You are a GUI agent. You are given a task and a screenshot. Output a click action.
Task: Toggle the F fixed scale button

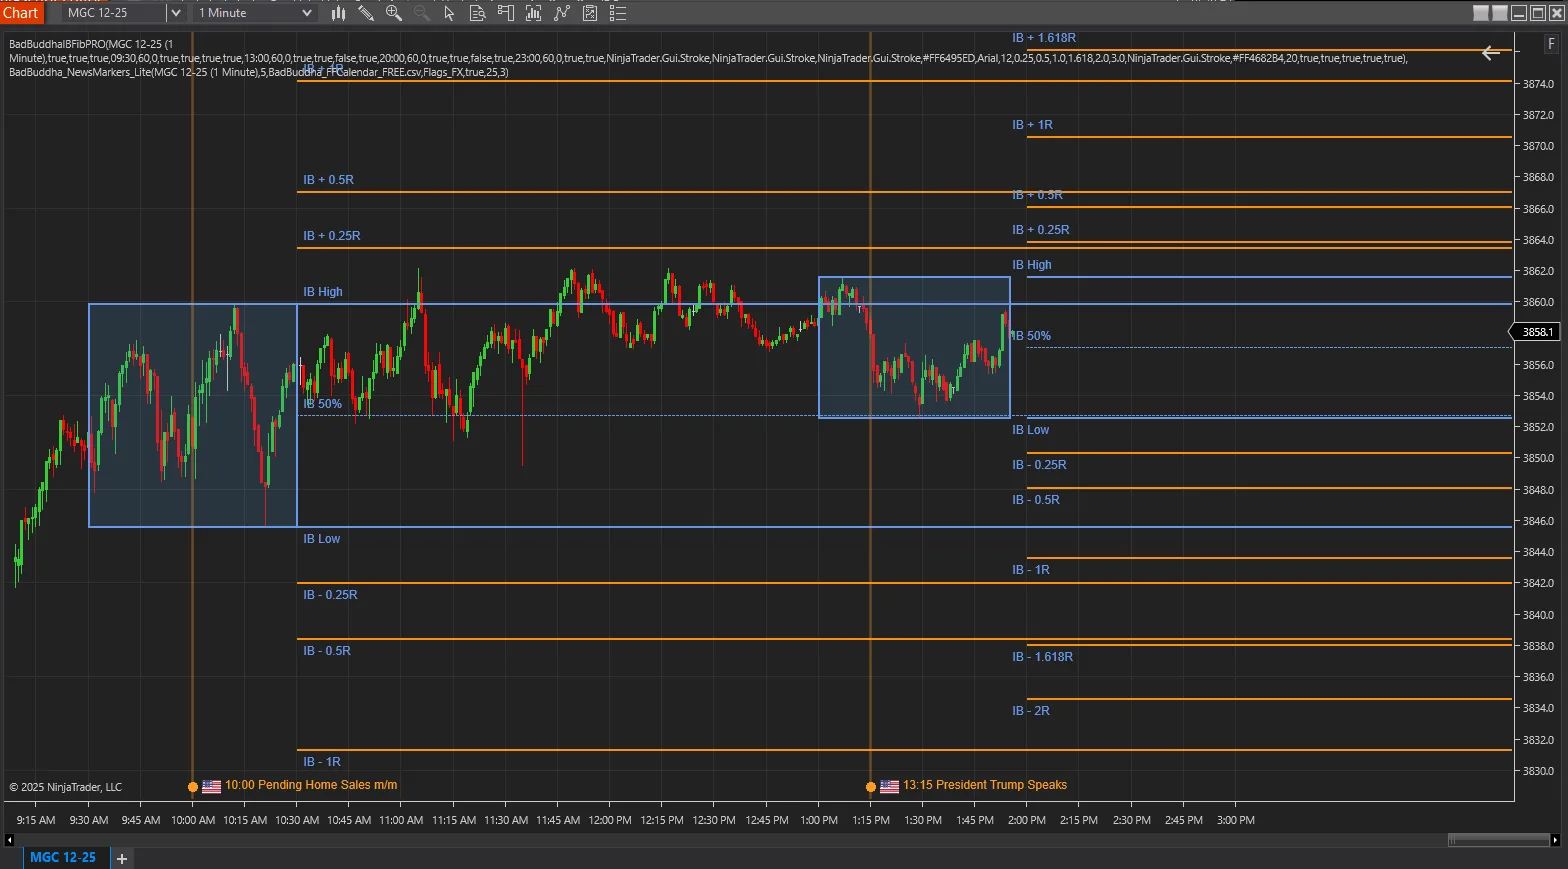1551,44
